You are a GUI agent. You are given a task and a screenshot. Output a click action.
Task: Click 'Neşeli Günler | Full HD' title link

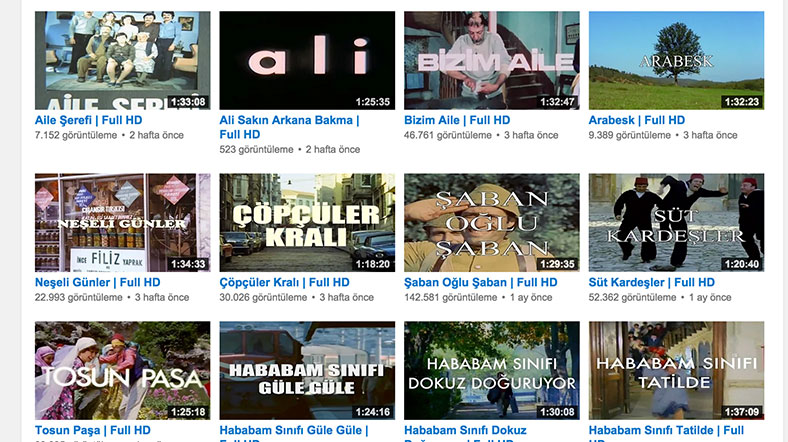pyautogui.click(x=97, y=282)
